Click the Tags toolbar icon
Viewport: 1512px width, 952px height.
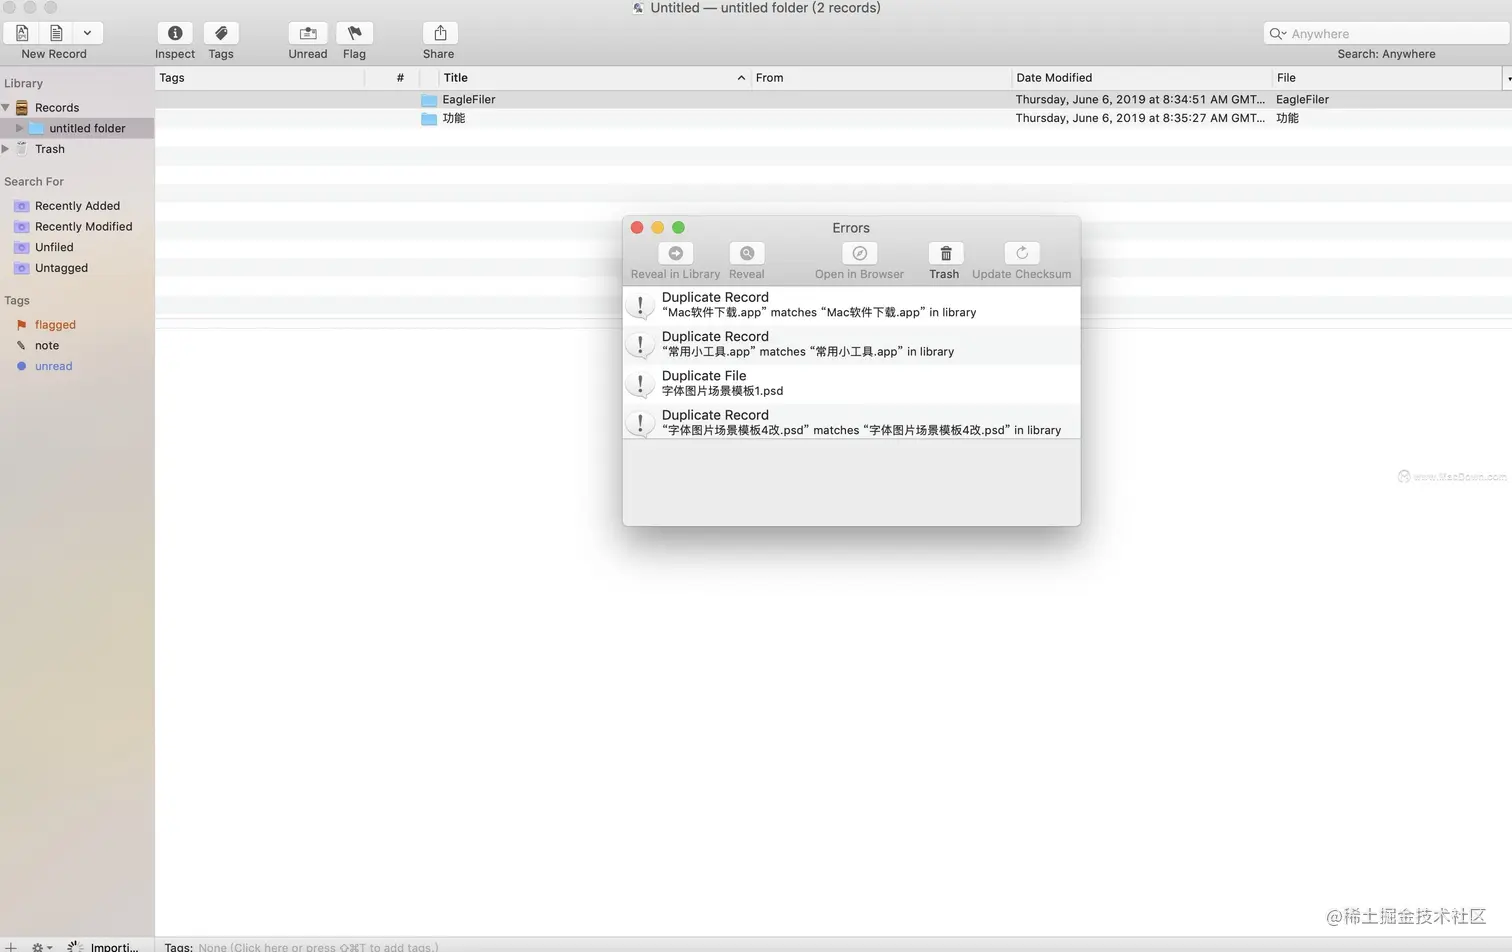point(221,33)
